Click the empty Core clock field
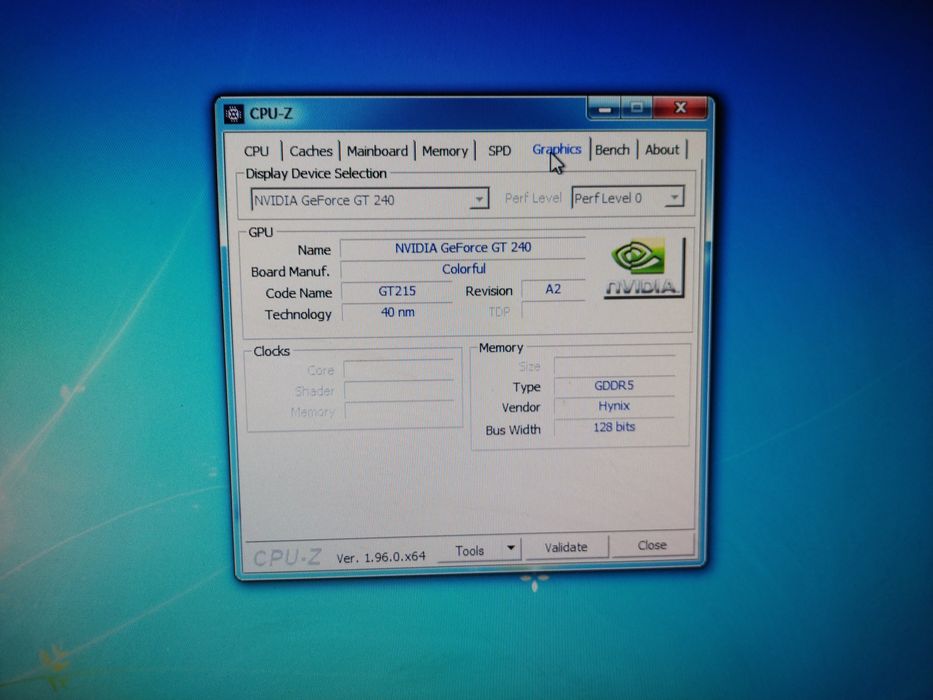Viewport: 933px width, 700px height. [399, 370]
